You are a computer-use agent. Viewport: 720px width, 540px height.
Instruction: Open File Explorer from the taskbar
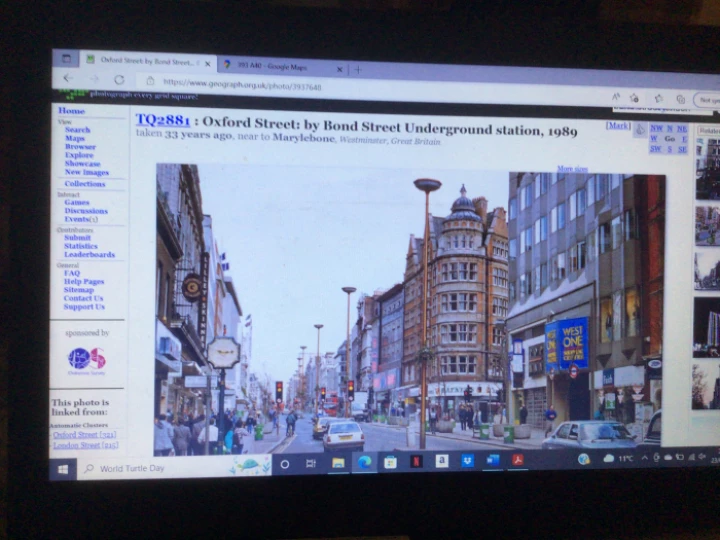pyautogui.click(x=338, y=462)
